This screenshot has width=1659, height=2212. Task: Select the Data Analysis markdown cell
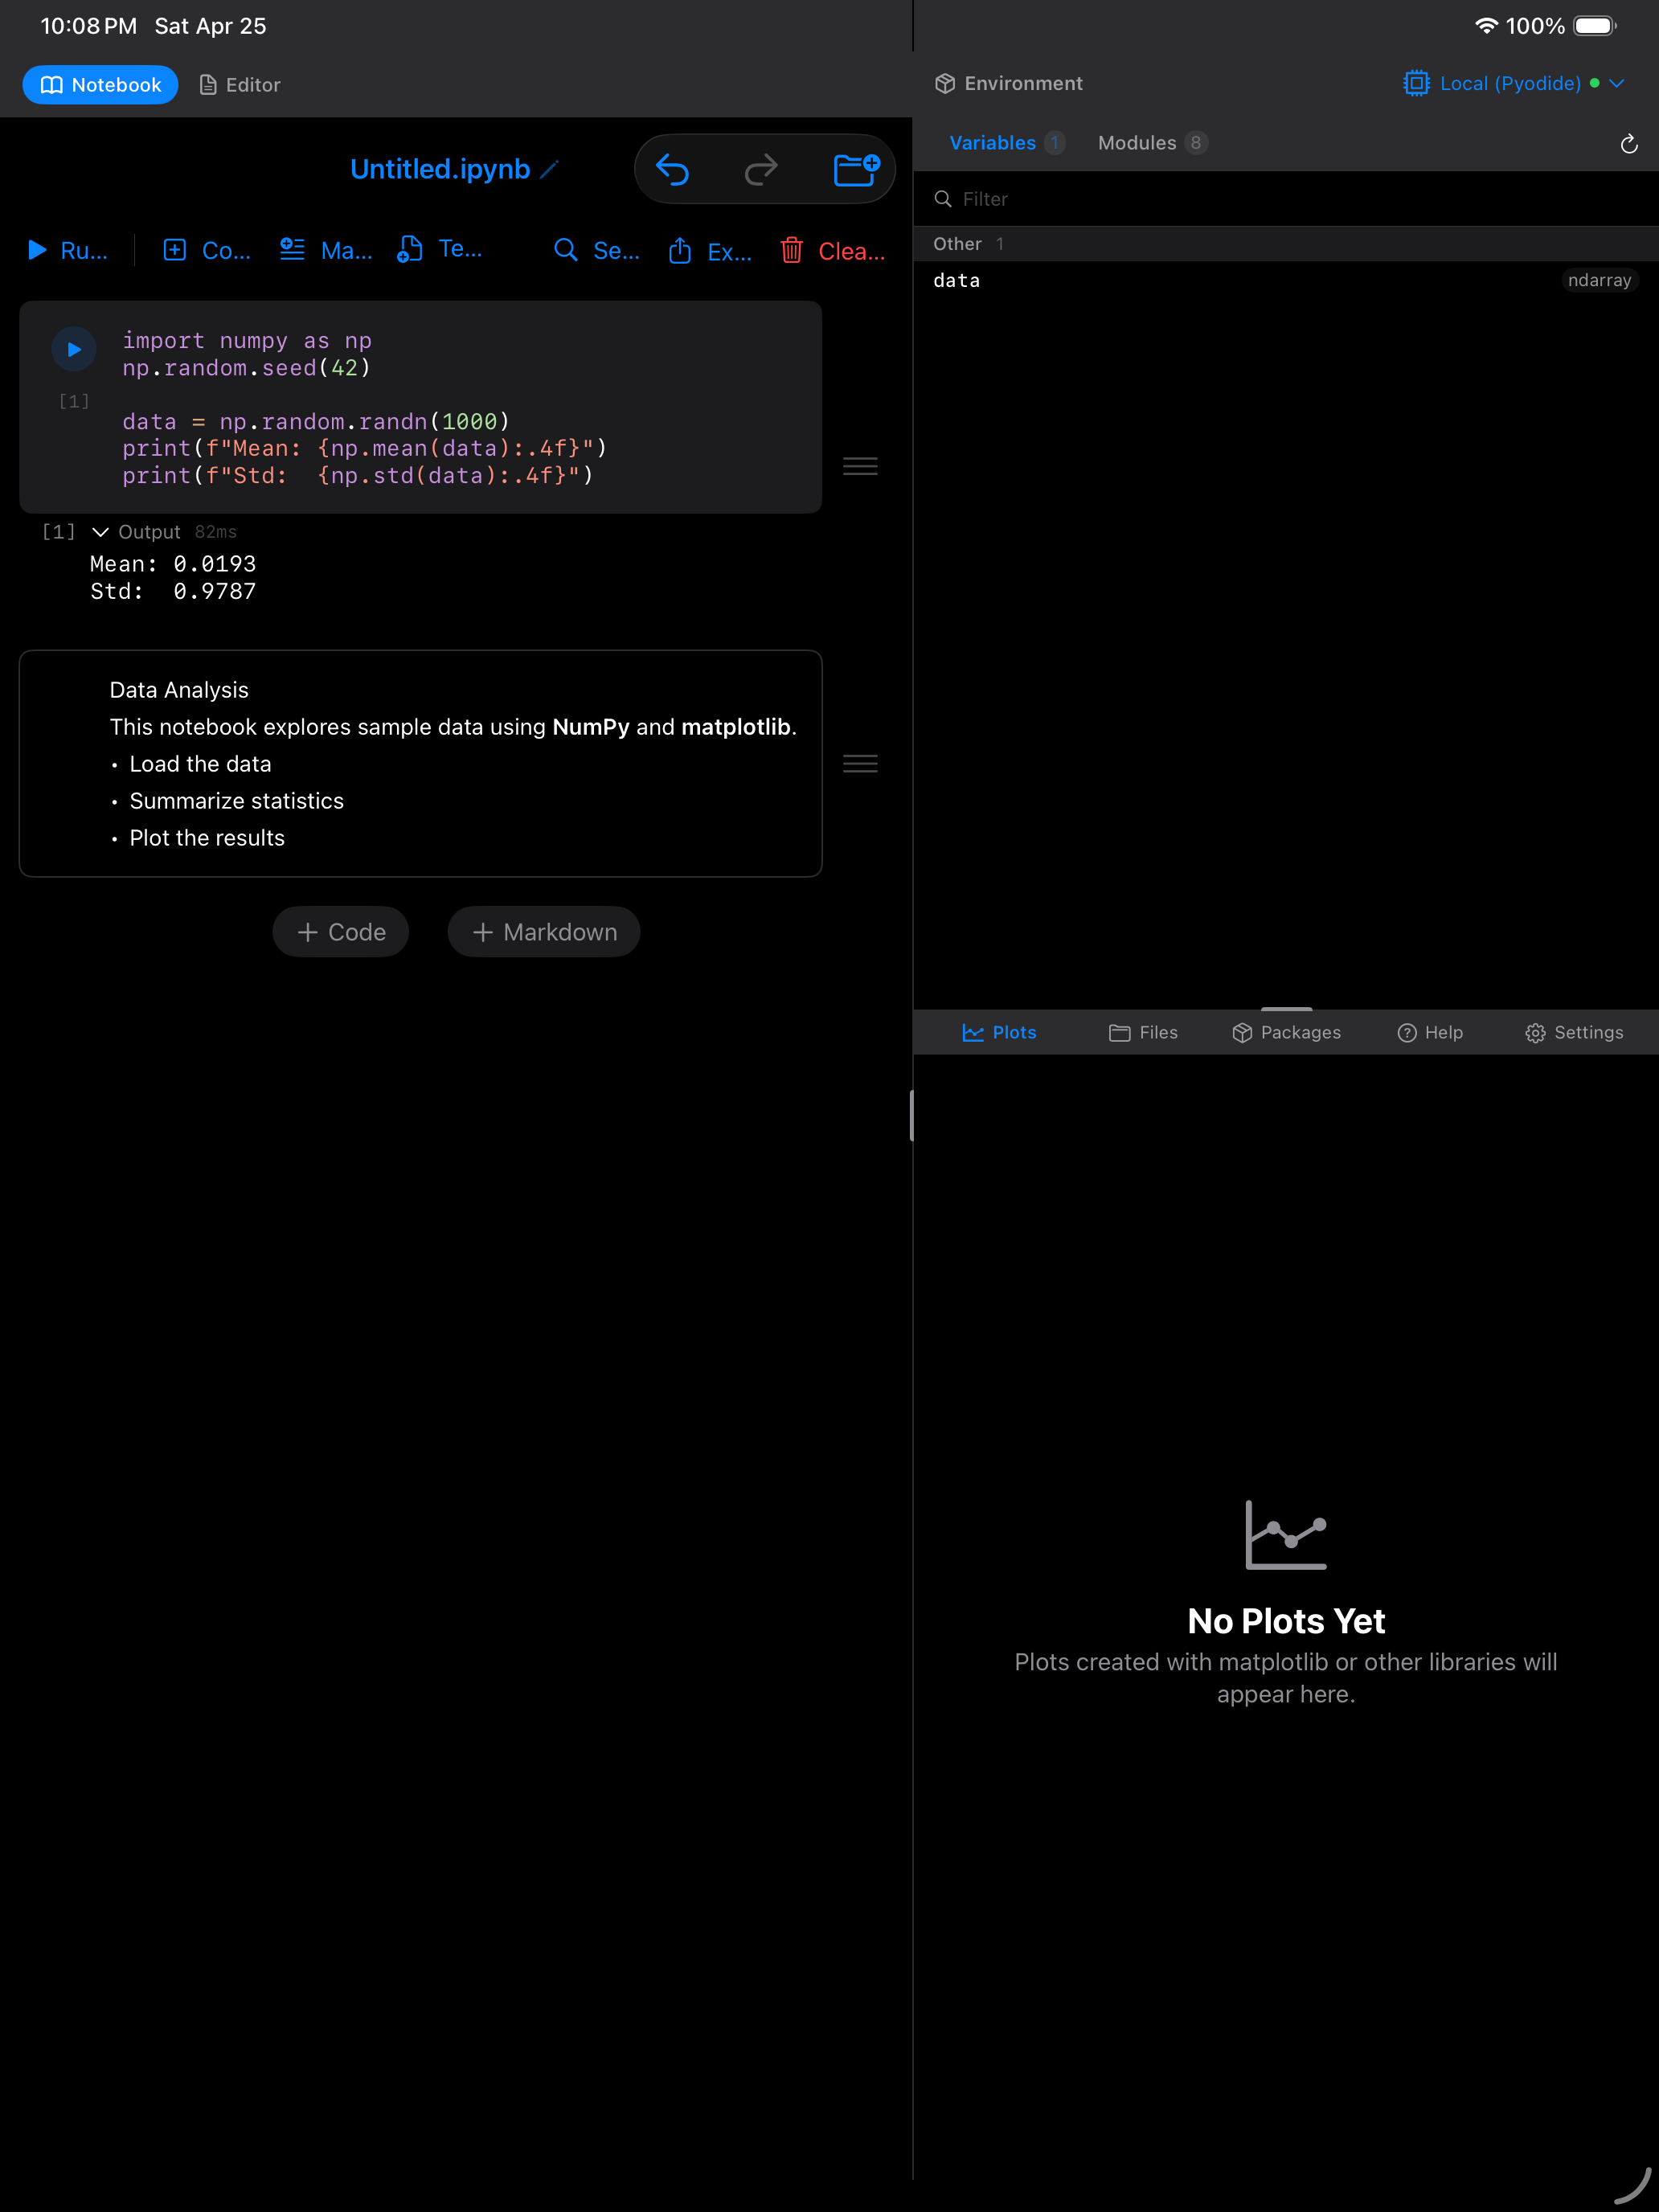pos(420,764)
